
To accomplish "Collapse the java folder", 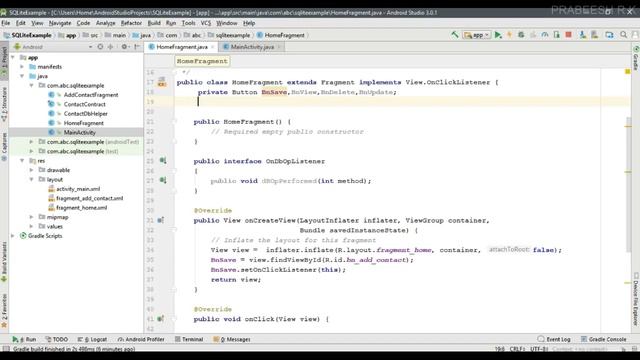I will (22, 76).
